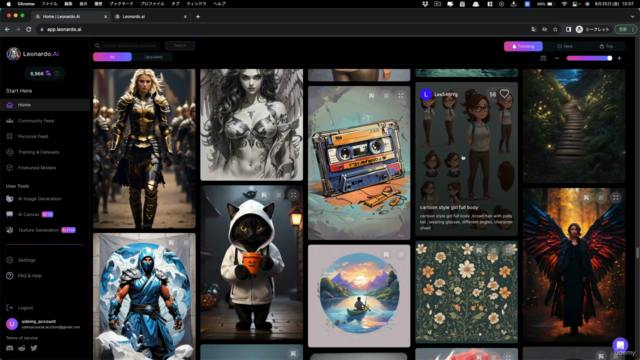Like the cartoon style girl image
Viewport: 640px width, 360px height.
click(x=504, y=94)
